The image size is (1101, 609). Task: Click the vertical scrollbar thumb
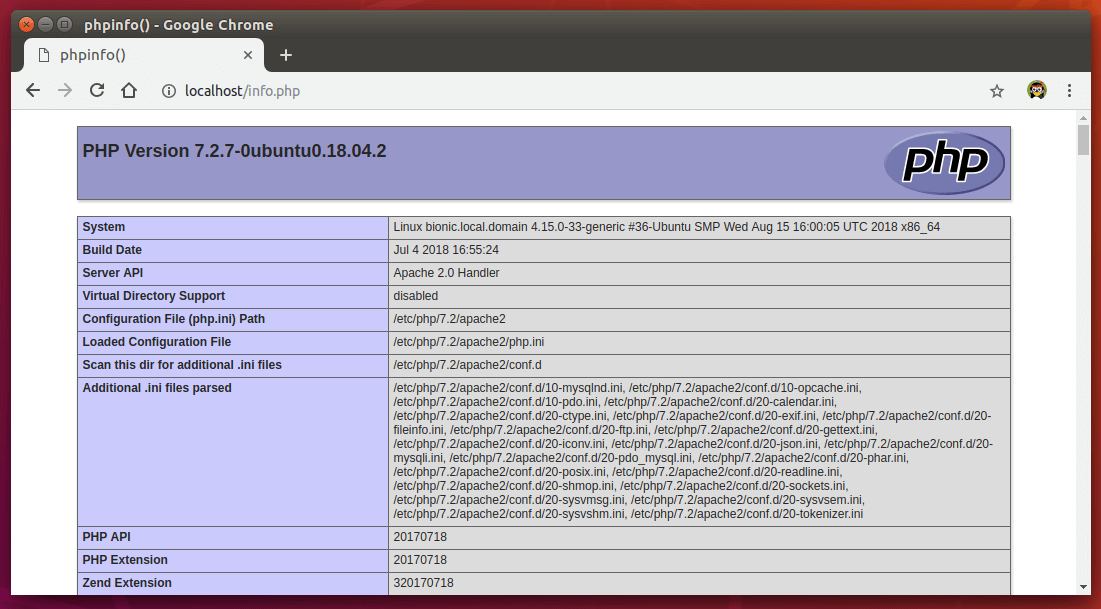(1083, 140)
